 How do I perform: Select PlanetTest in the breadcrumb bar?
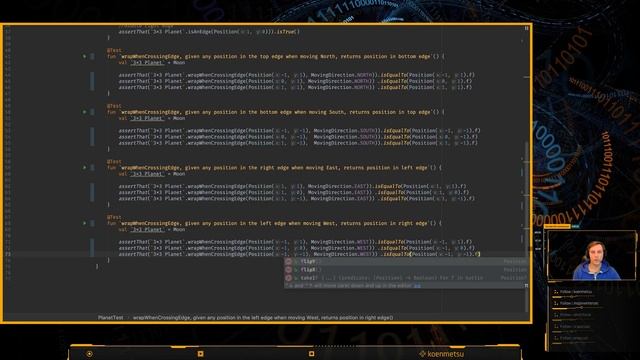(111, 318)
